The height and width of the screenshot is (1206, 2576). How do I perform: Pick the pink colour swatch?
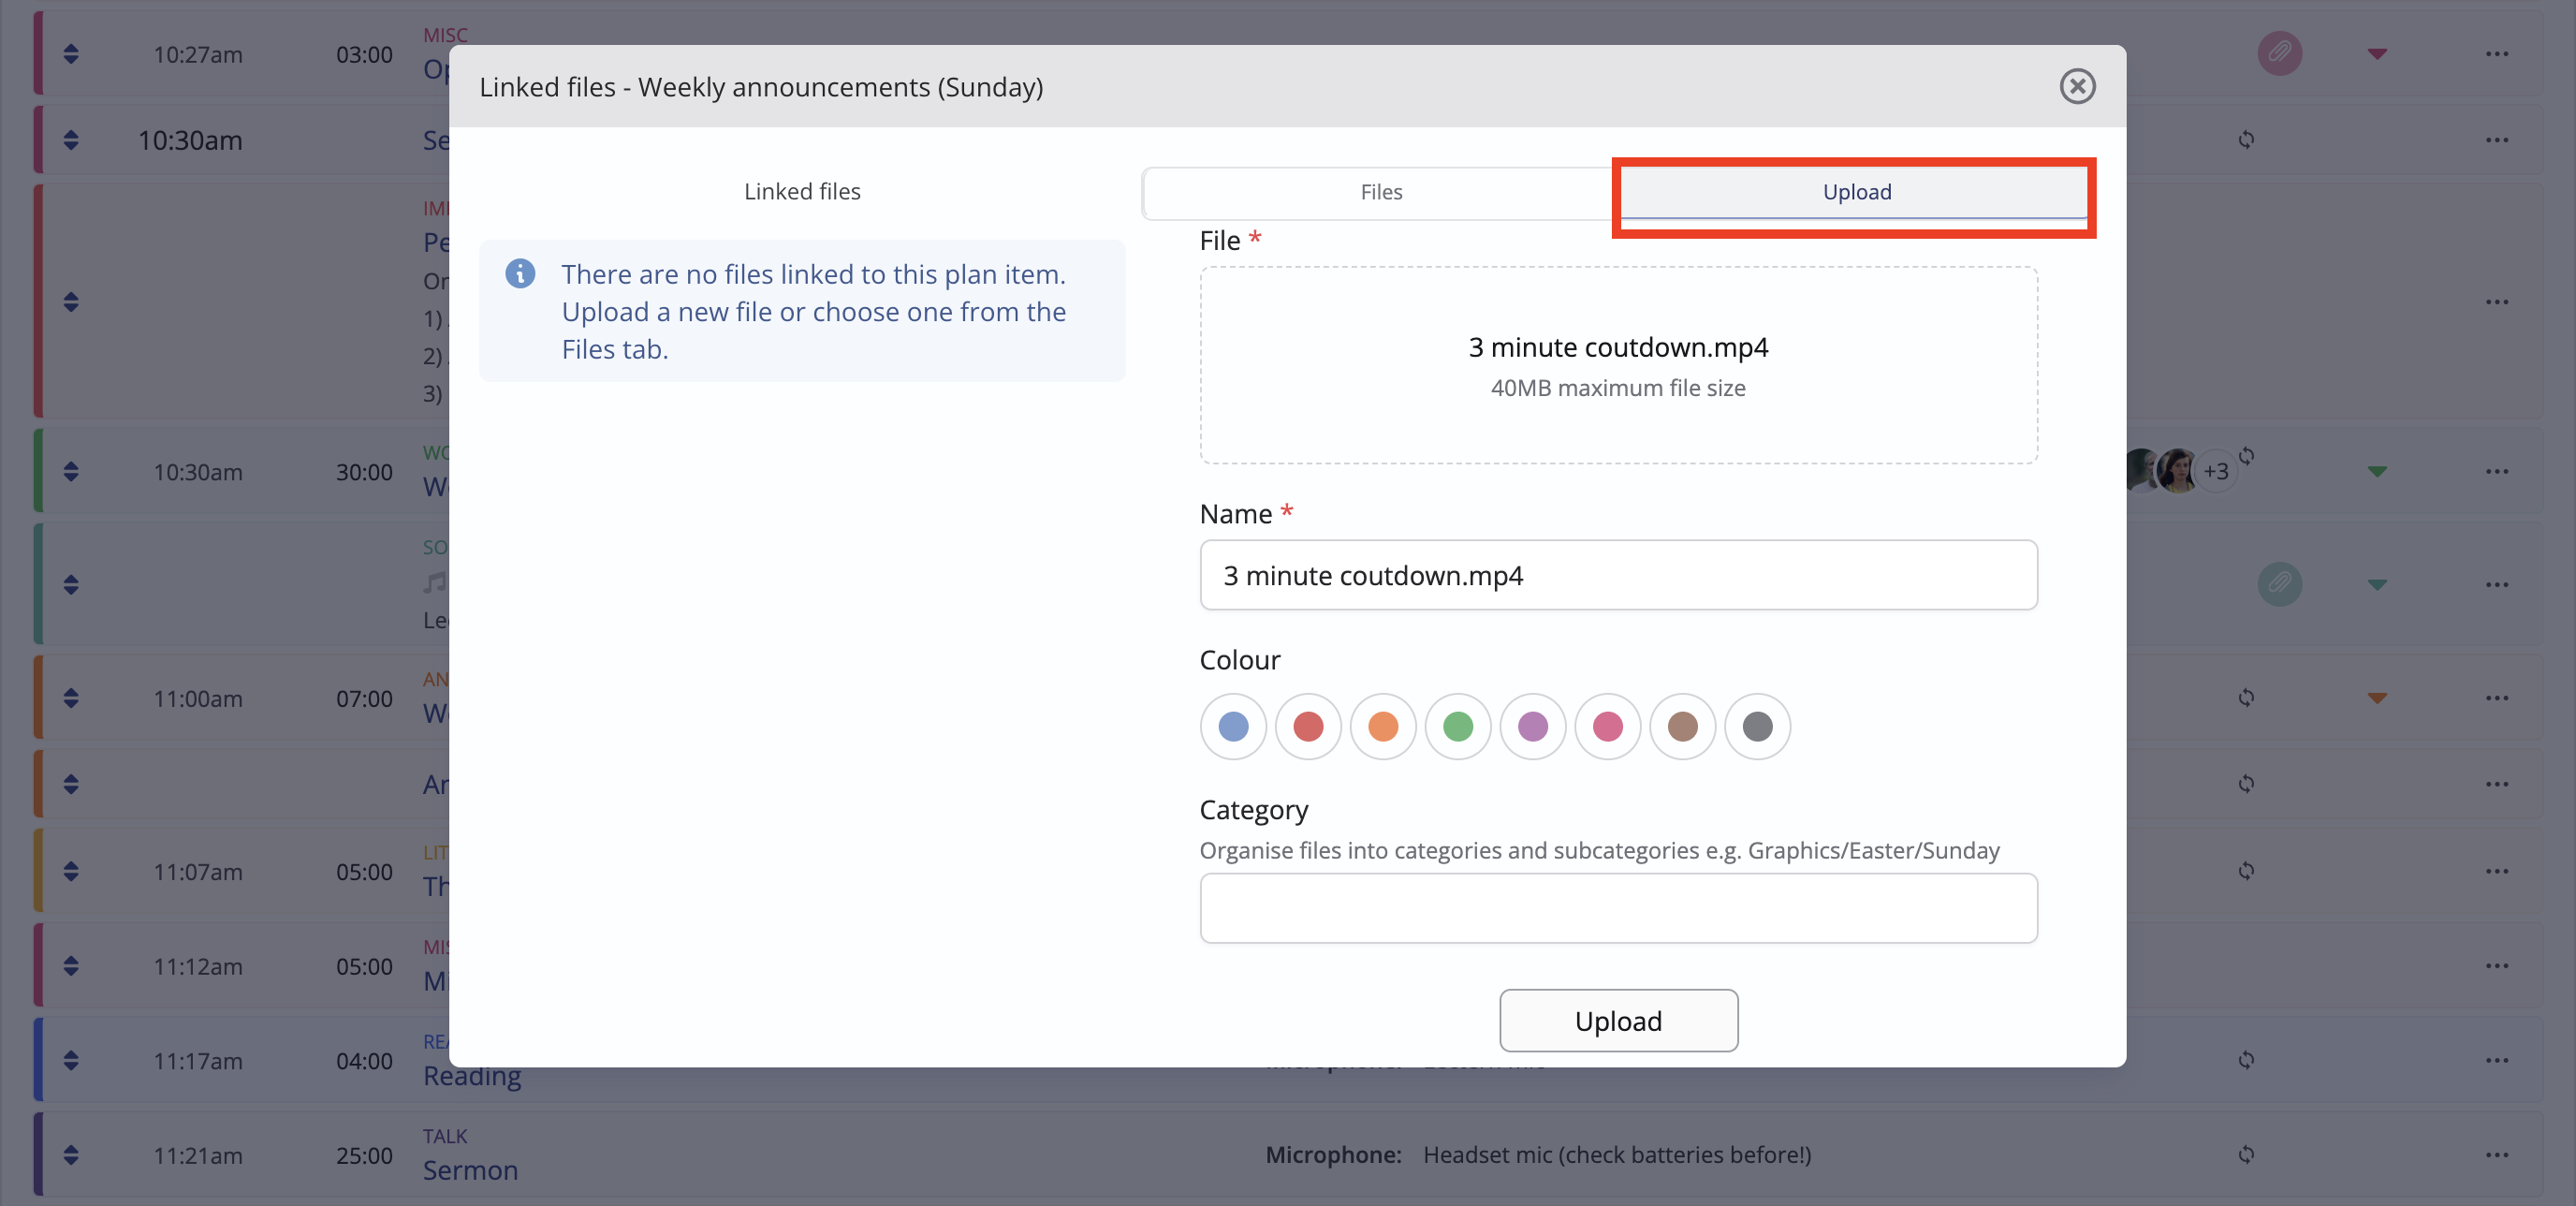coord(1608,726)
